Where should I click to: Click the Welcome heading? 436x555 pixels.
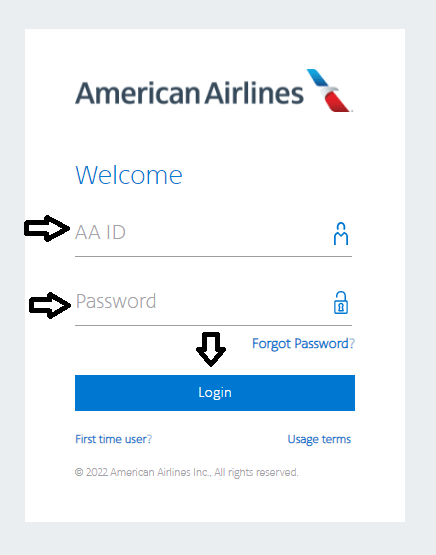point(129,175)
